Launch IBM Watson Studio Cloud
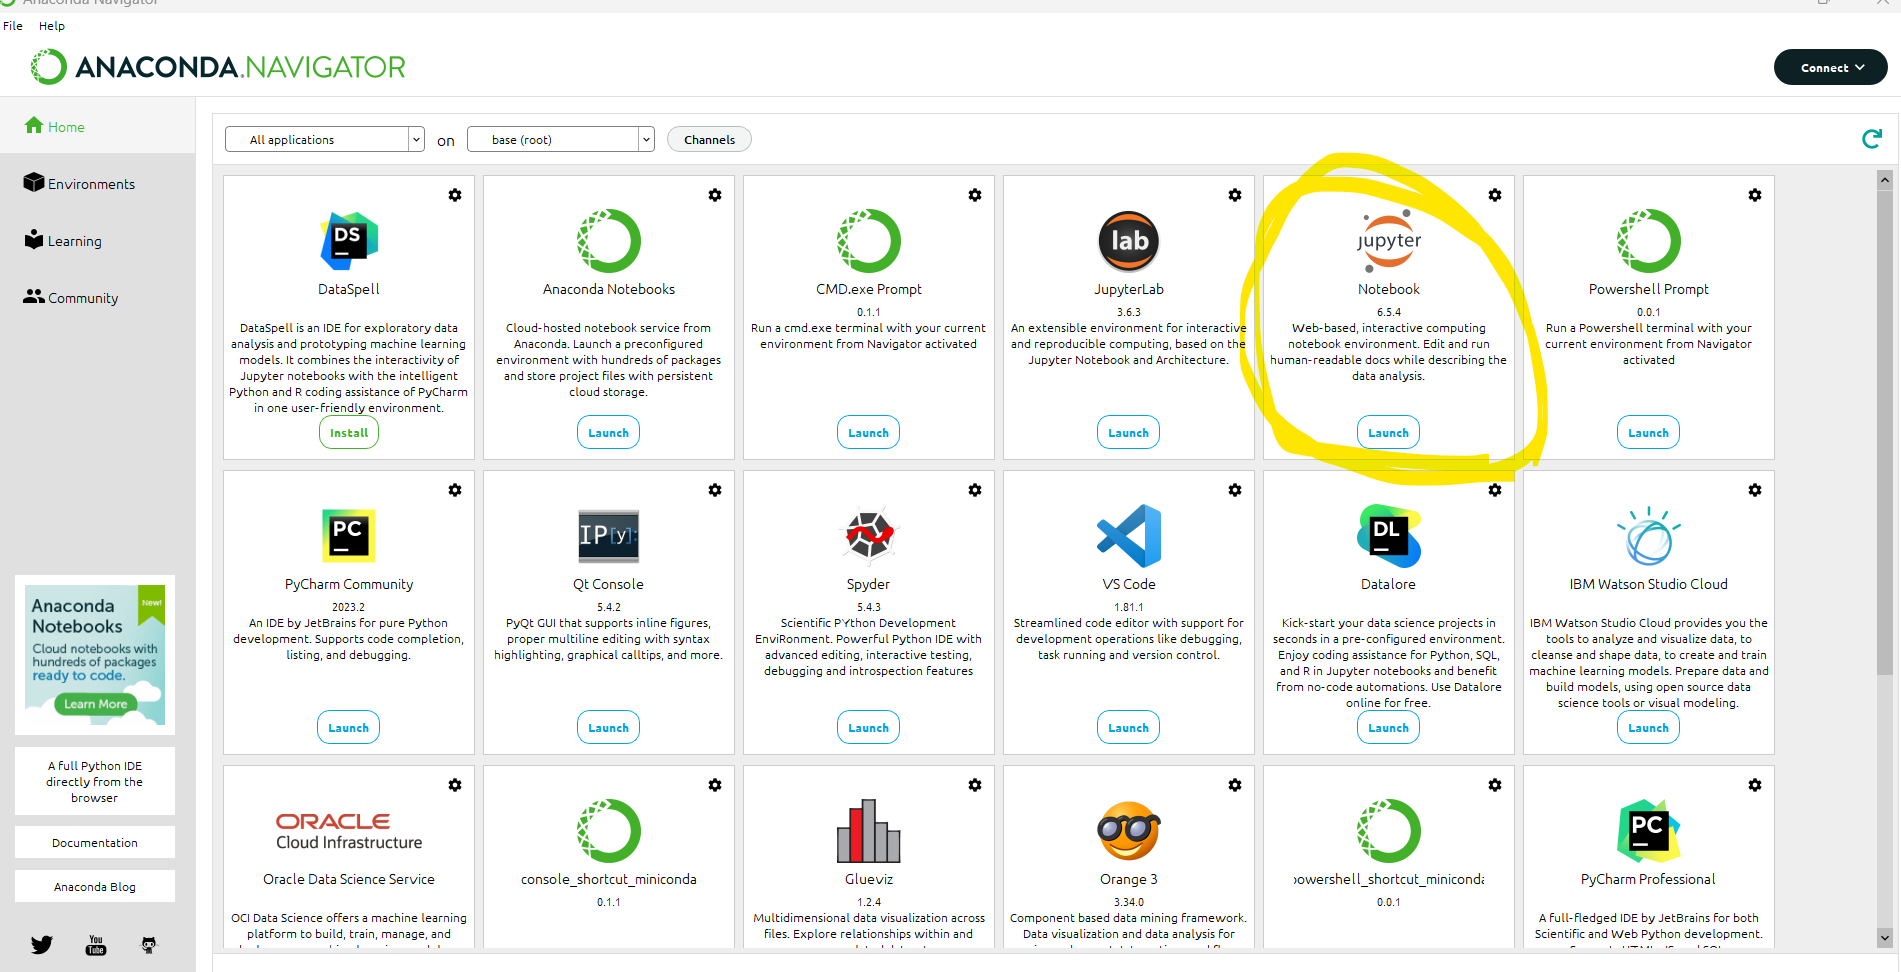 [1648, 728]
